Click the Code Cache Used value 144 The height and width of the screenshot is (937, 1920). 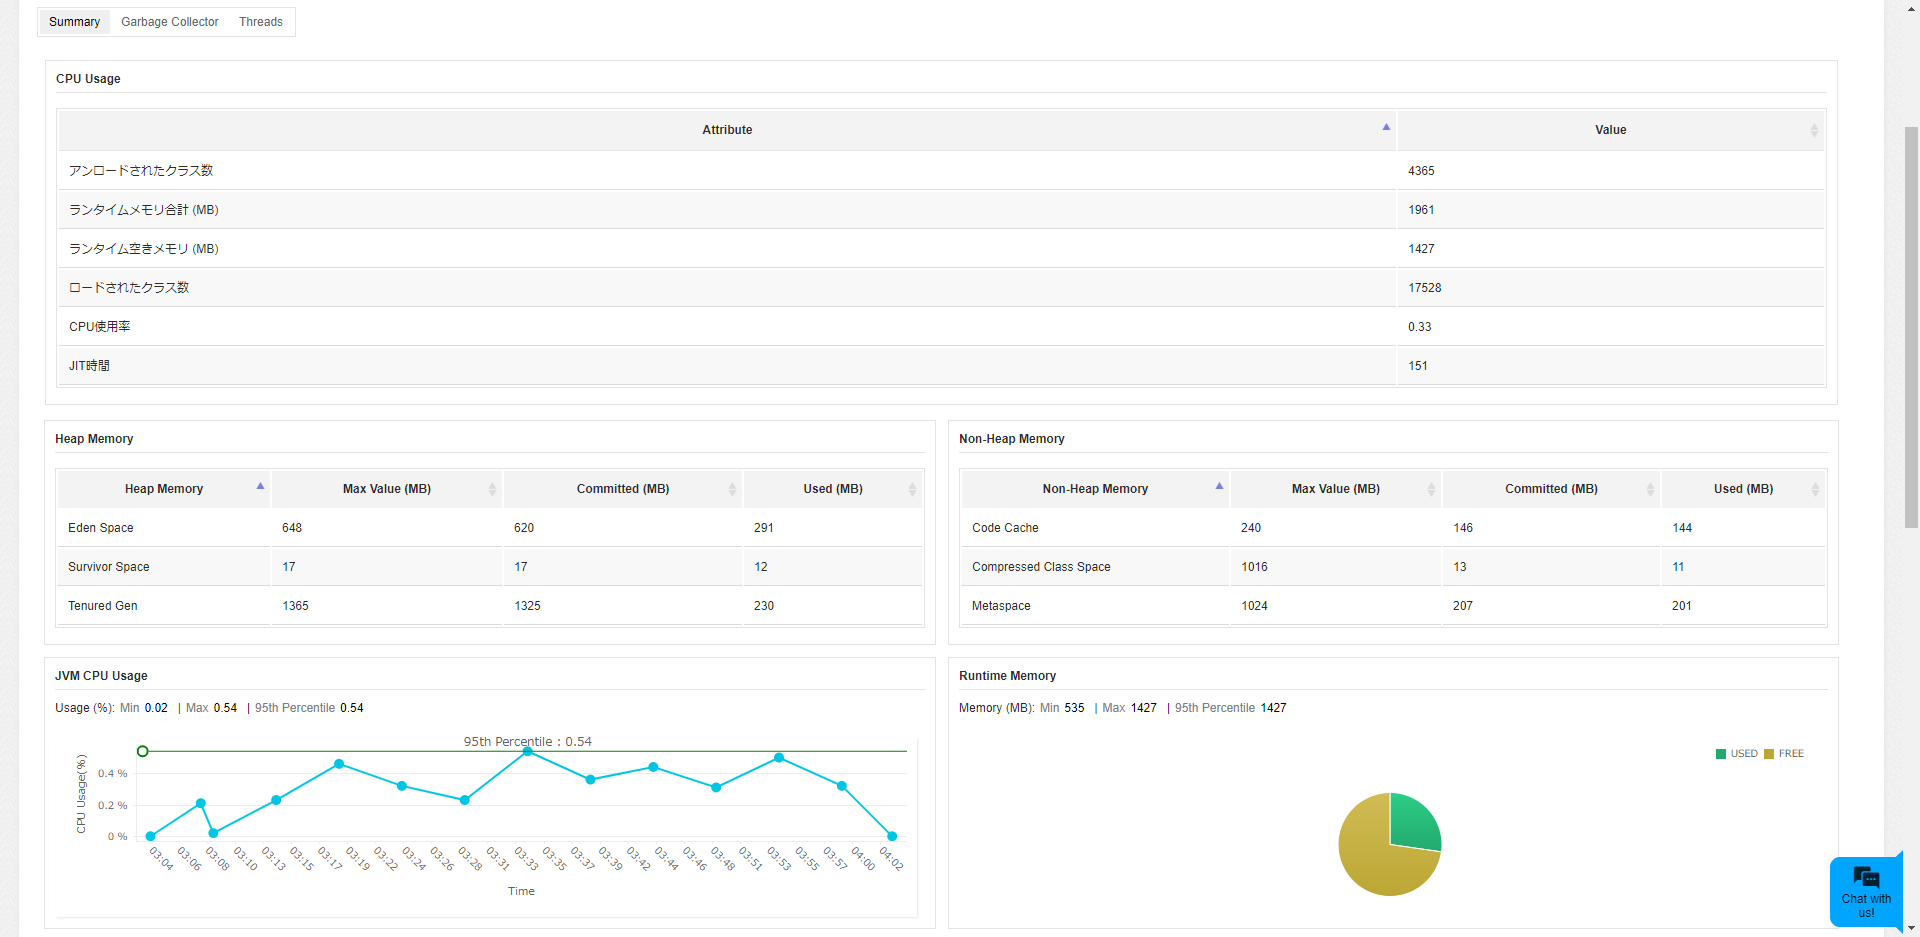pyautogui.click(x=1681, y=528)
